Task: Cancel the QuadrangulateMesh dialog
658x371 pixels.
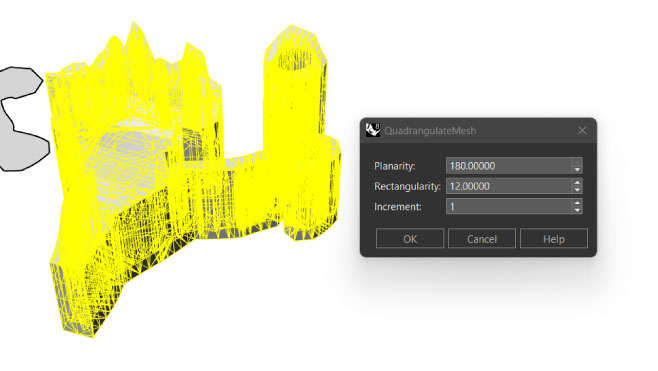Action: pyautogui.click(x=482, y=239)
